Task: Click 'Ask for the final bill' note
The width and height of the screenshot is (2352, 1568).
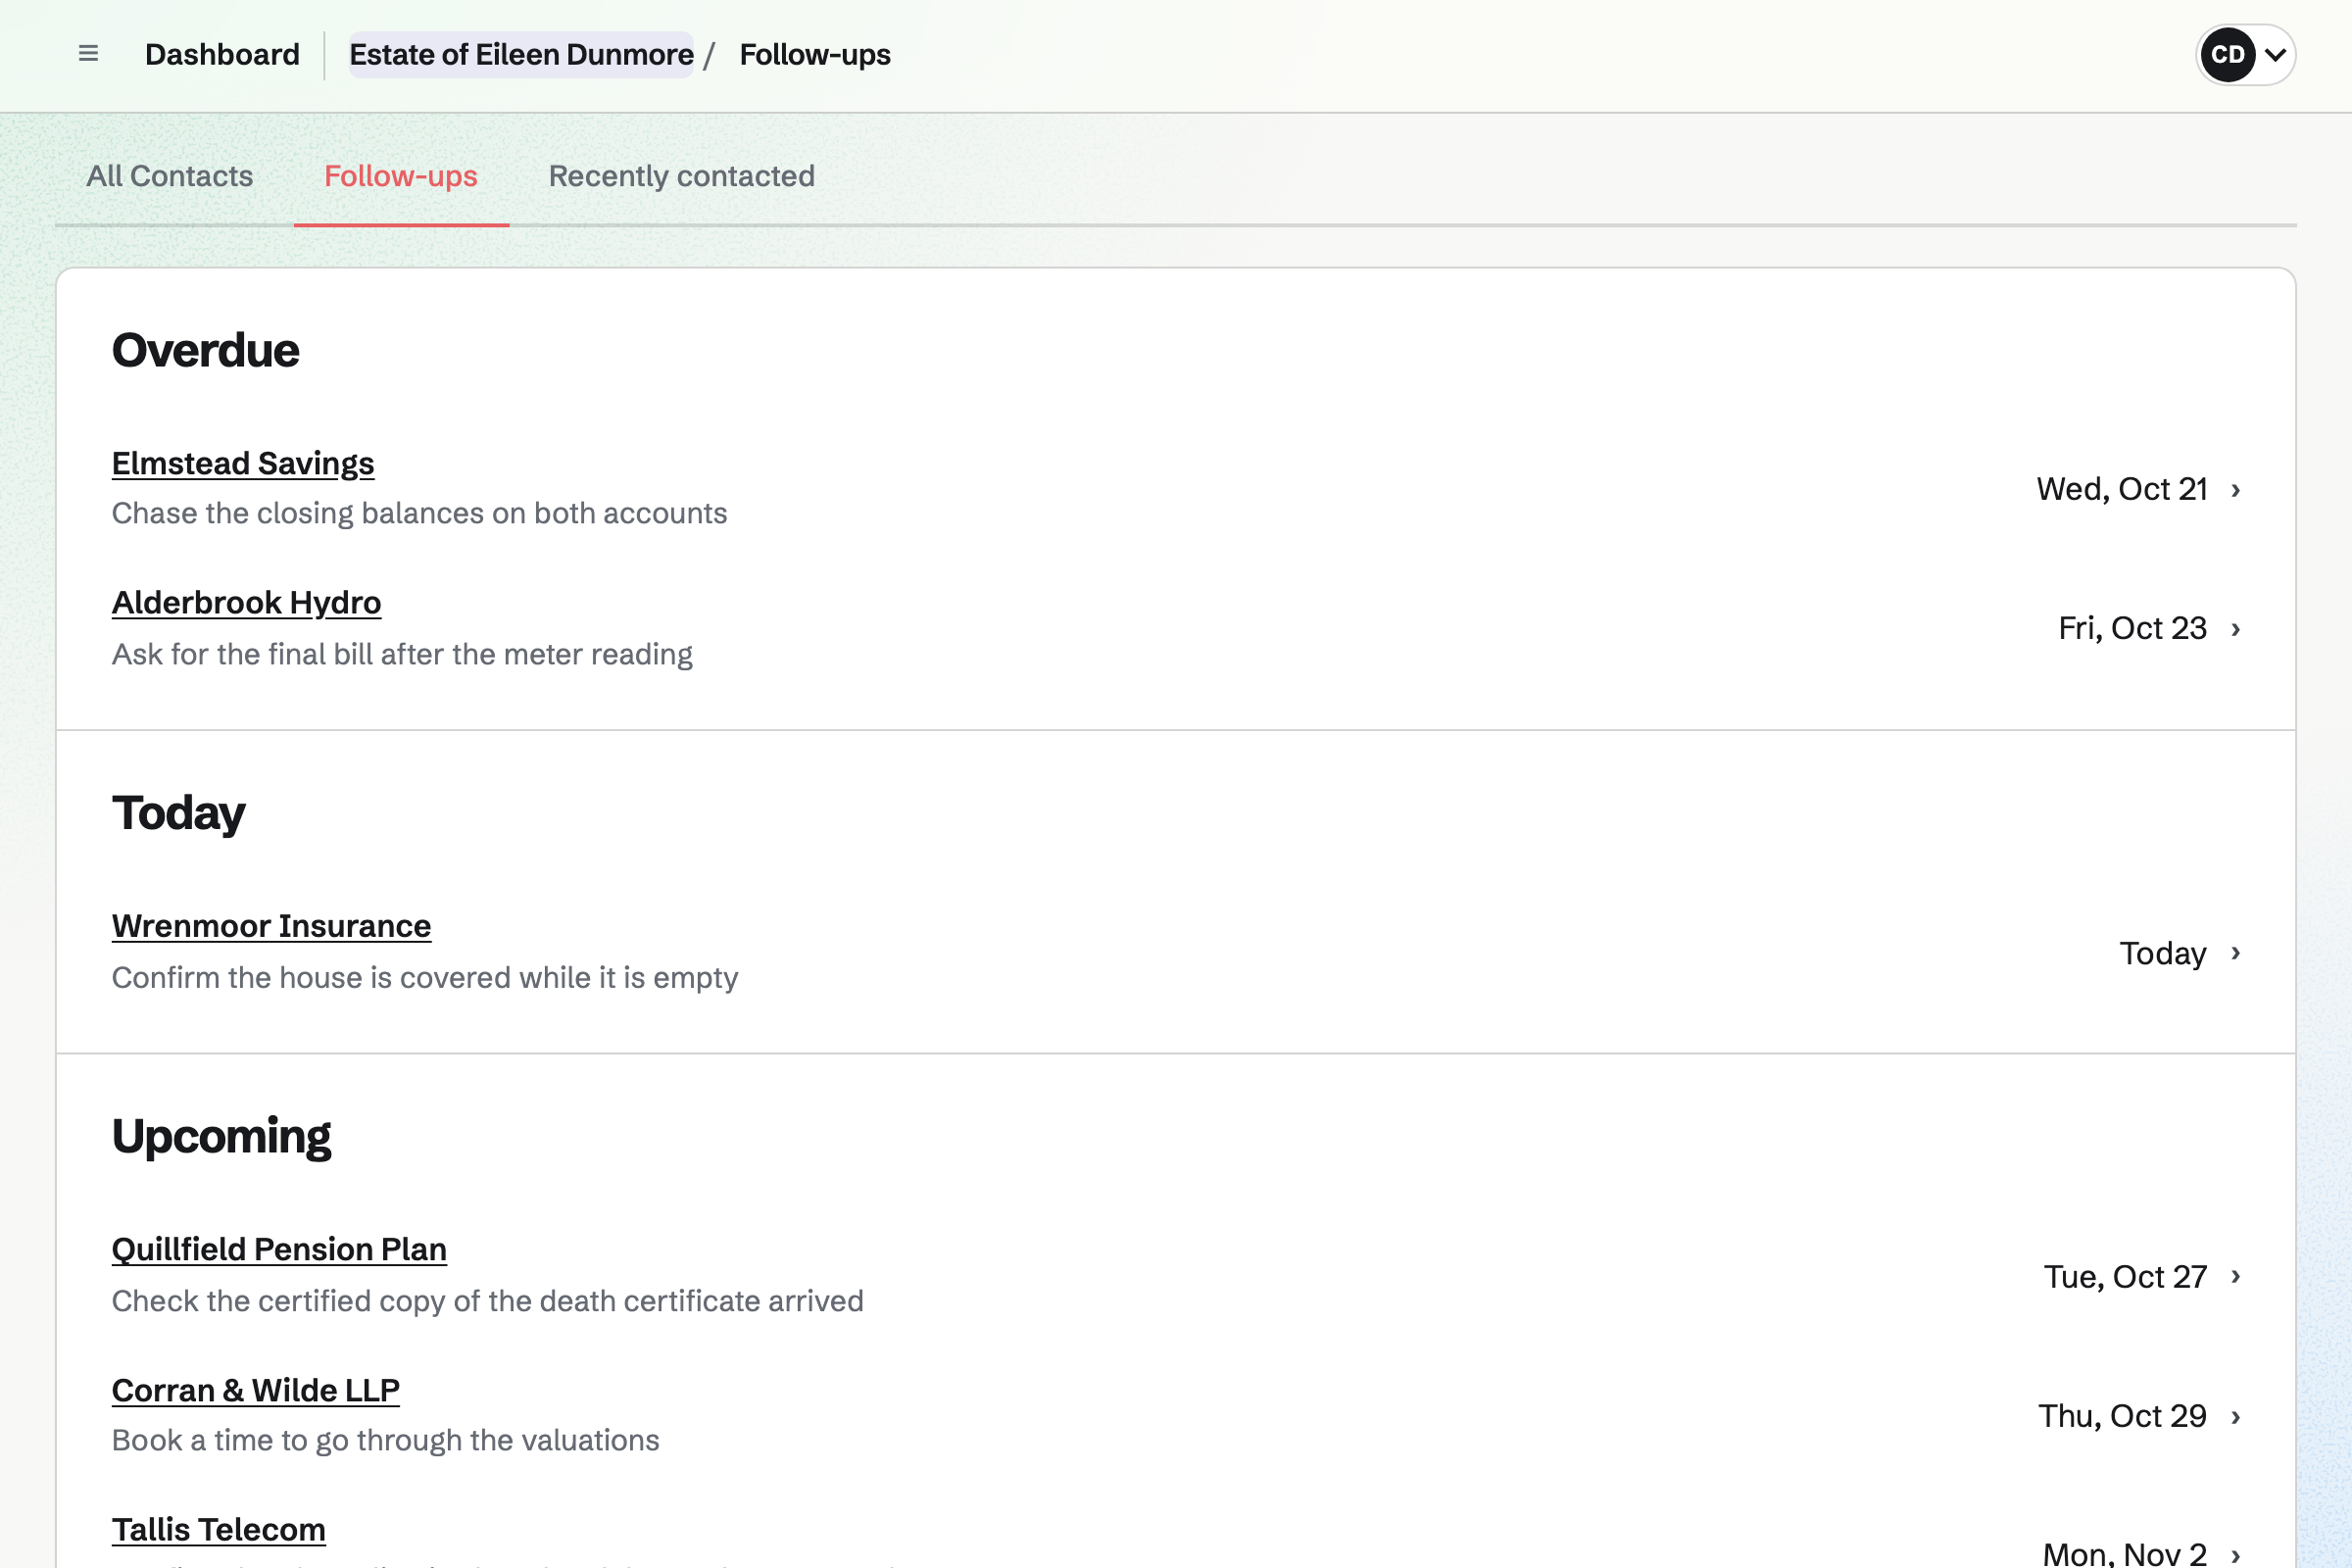Action: (402, 654)
